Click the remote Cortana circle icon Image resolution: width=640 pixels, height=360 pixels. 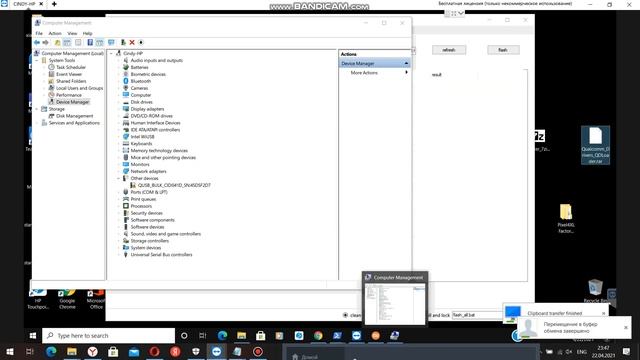184,336
